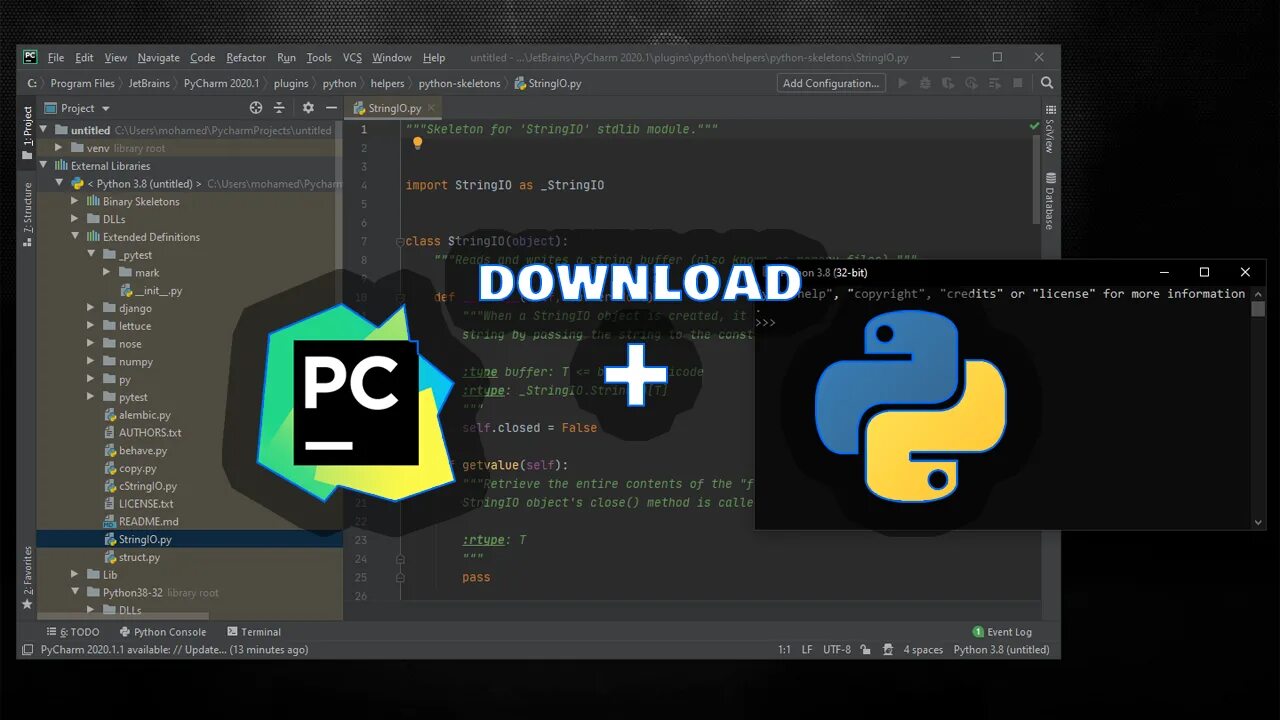Collapse Extended Definitions arrow
Image resolution: width=1280 pixels, height=720 pixels.
[x=75, y=237]
